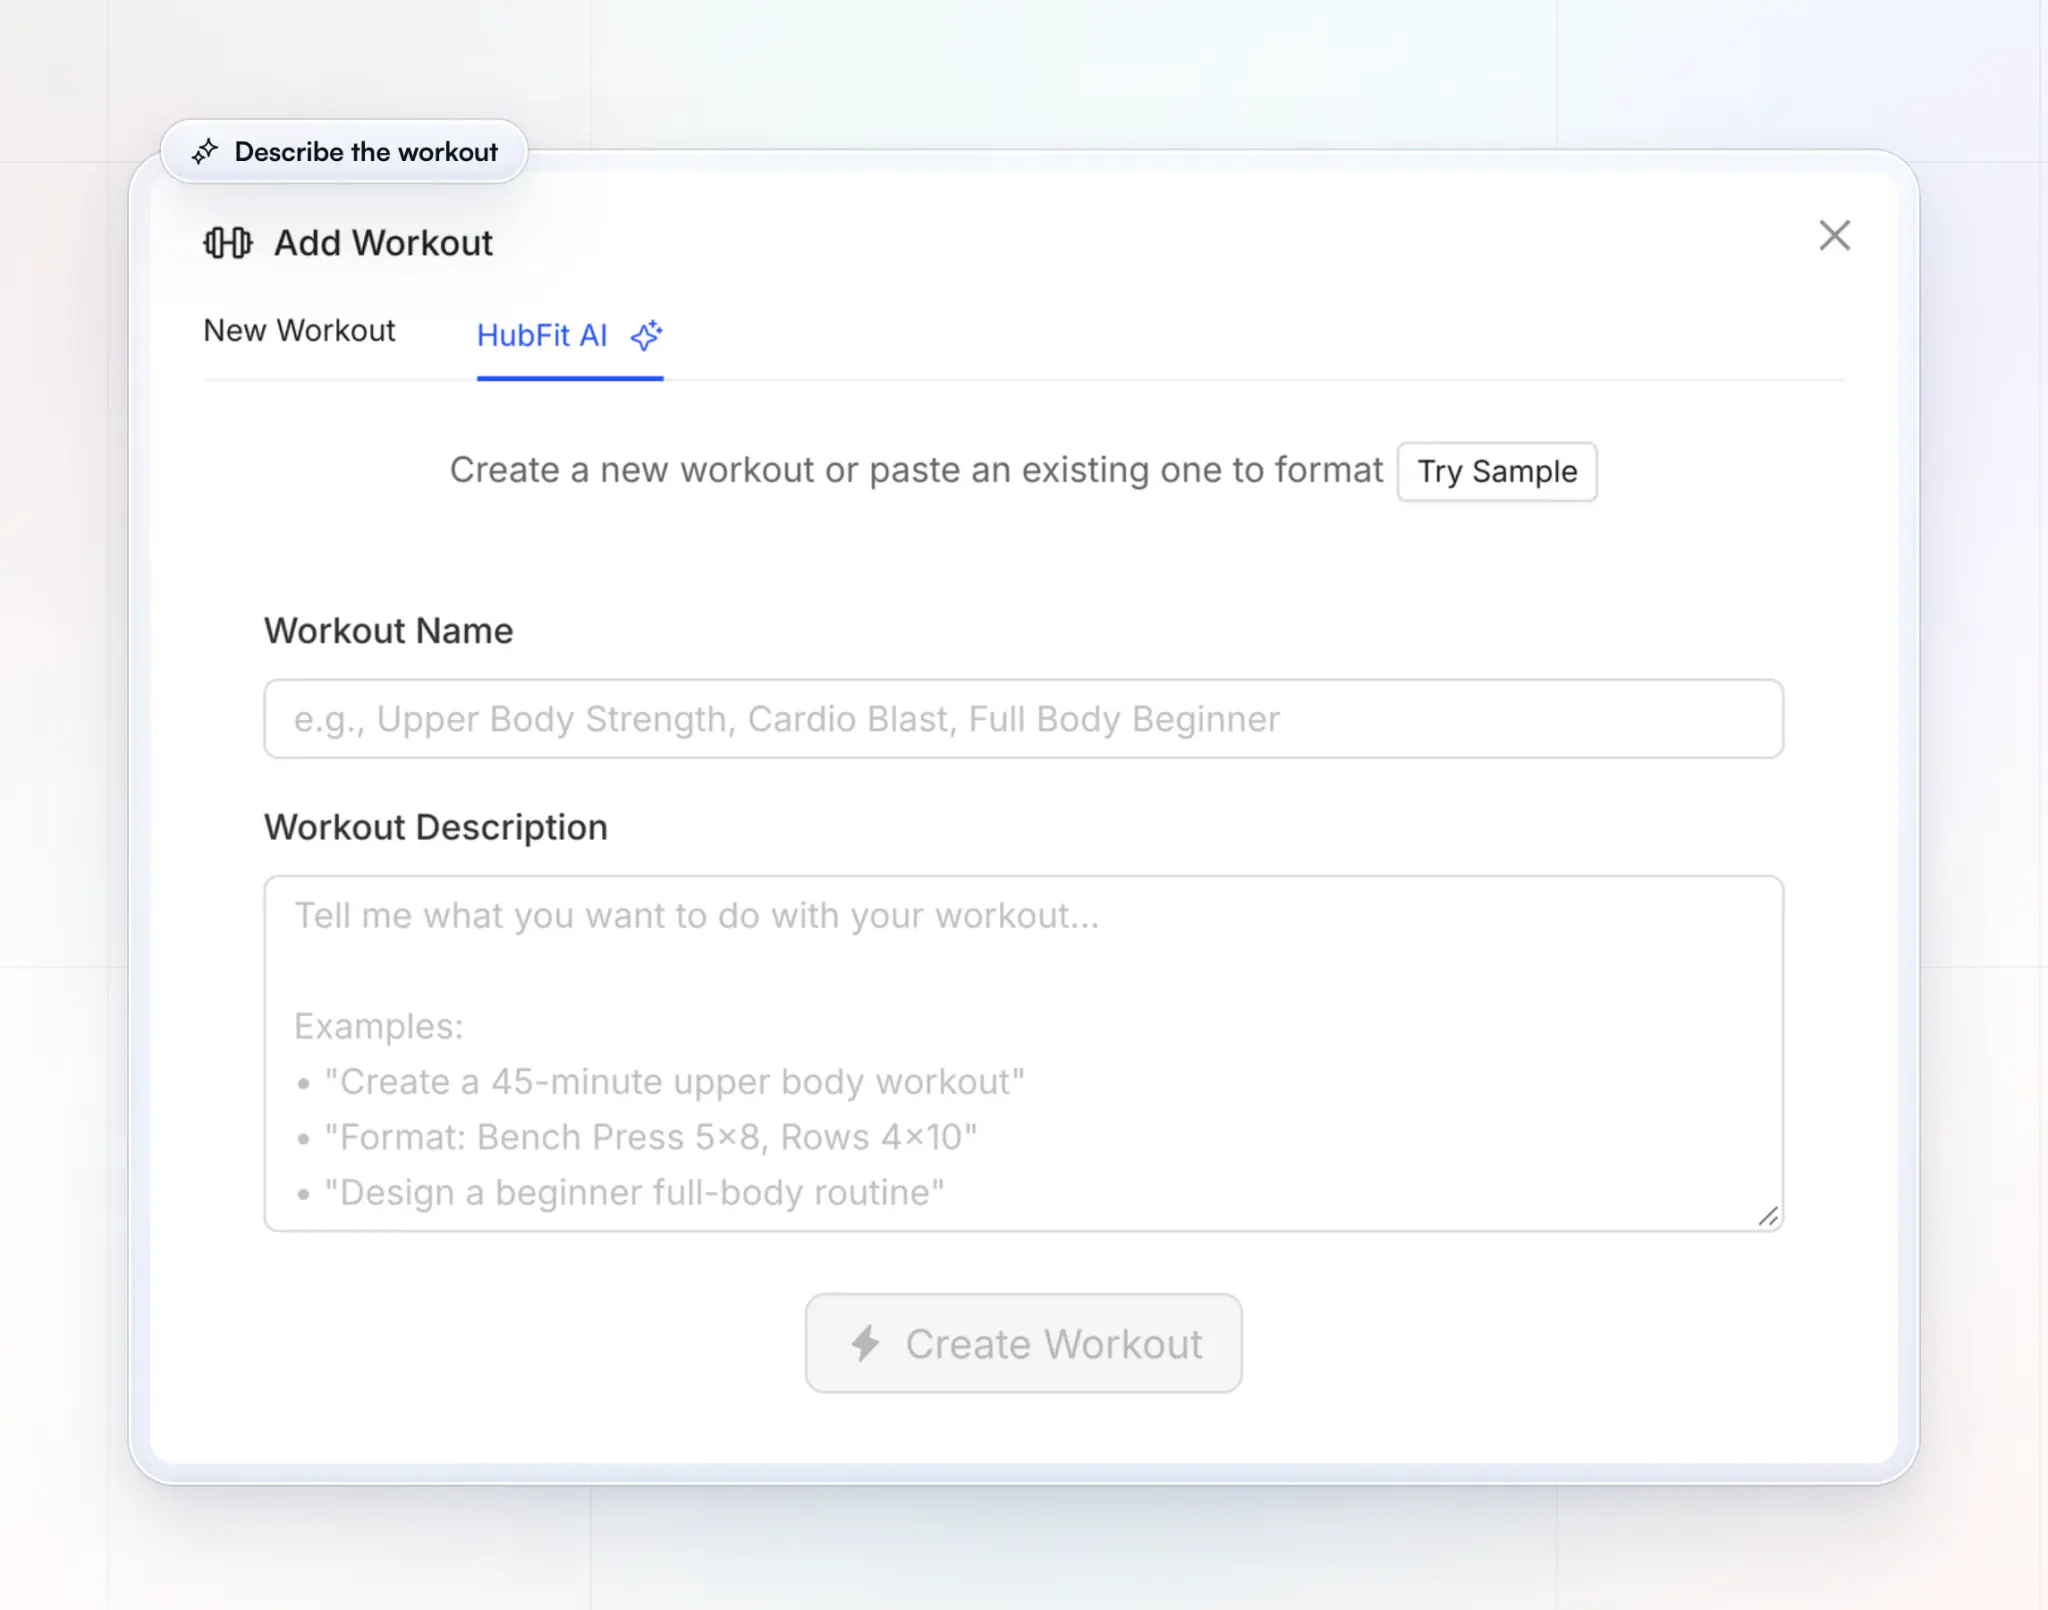
Task: Click the lightning bolt icon on Create Workout
Action: (x=865, y=1343)
